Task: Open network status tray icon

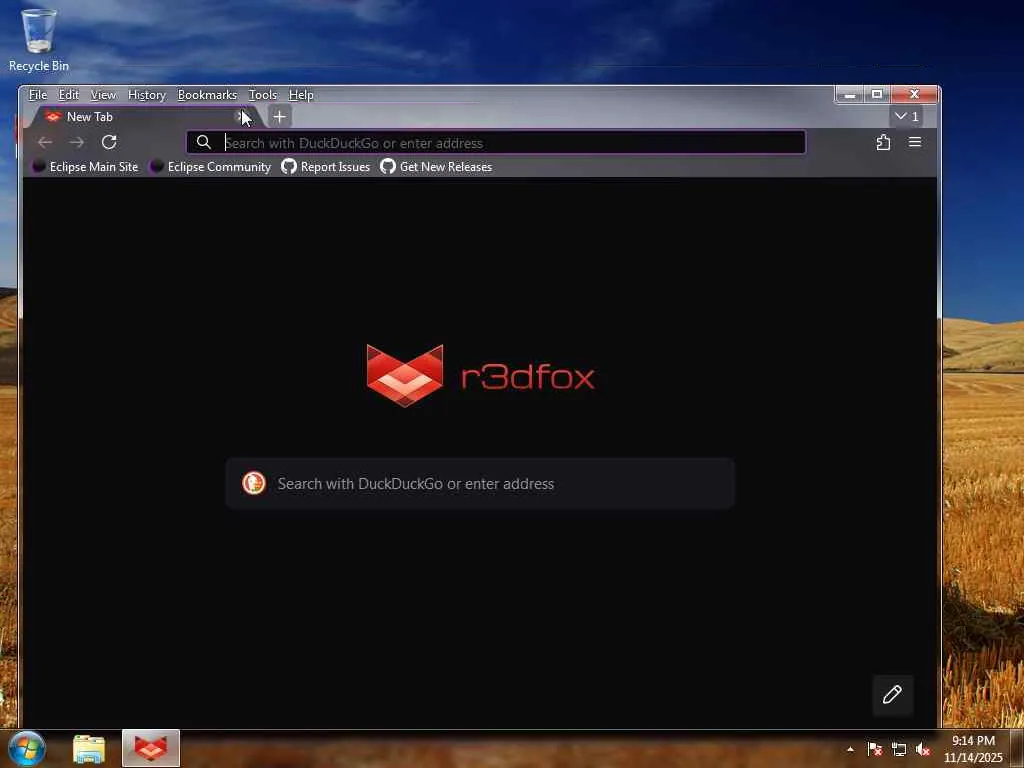Action: (899, 749)
